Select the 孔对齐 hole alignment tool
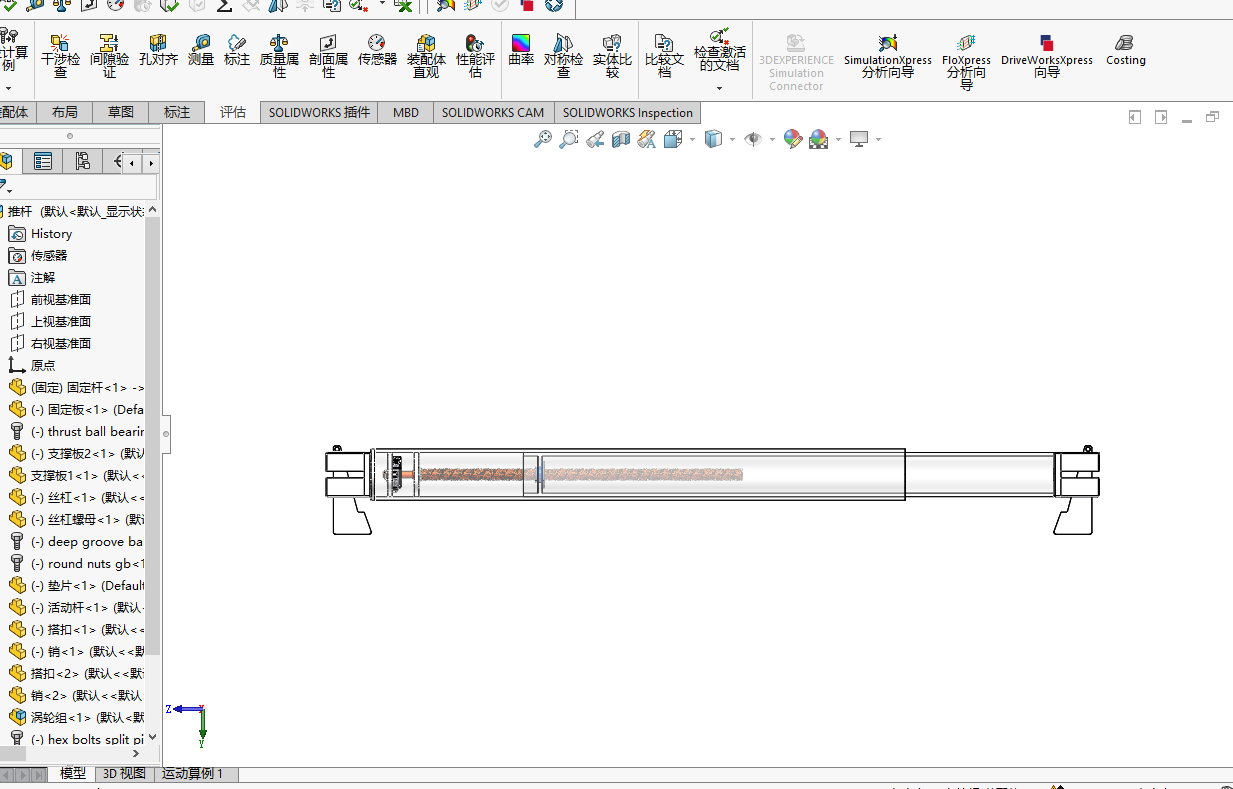This screenshot has width=1233, height=789. pos(158,50)
